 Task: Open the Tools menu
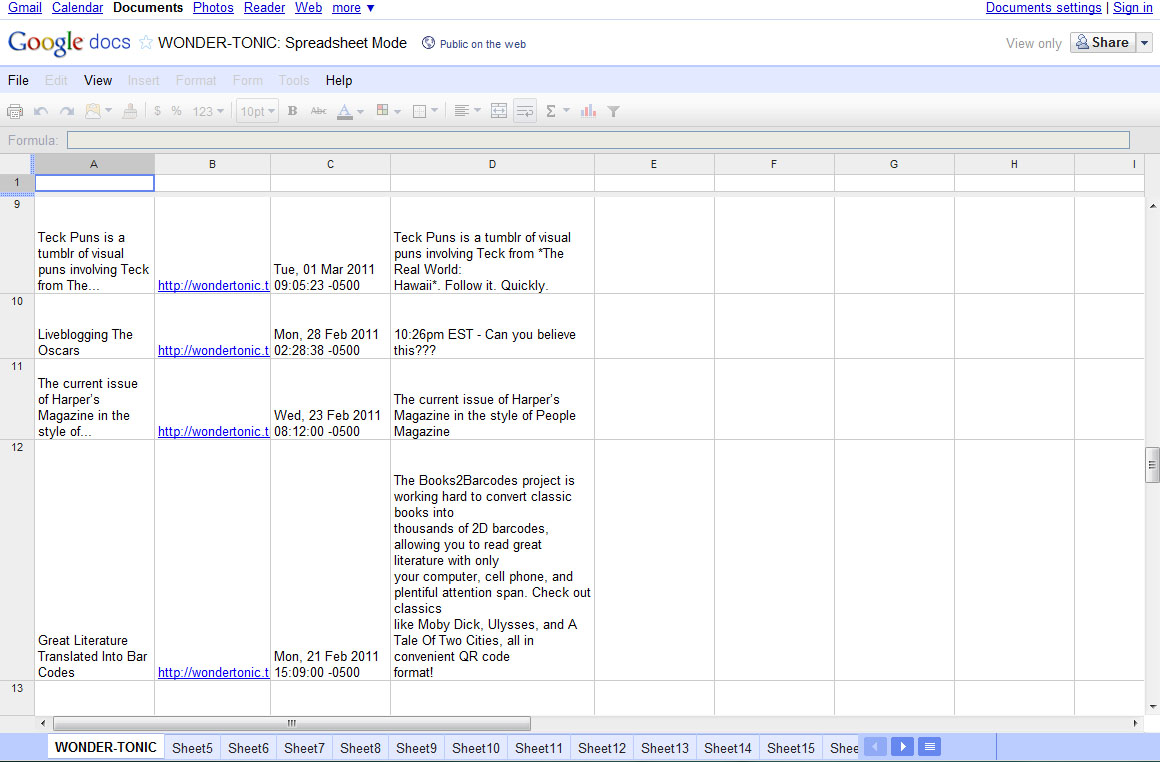[294, 80]
